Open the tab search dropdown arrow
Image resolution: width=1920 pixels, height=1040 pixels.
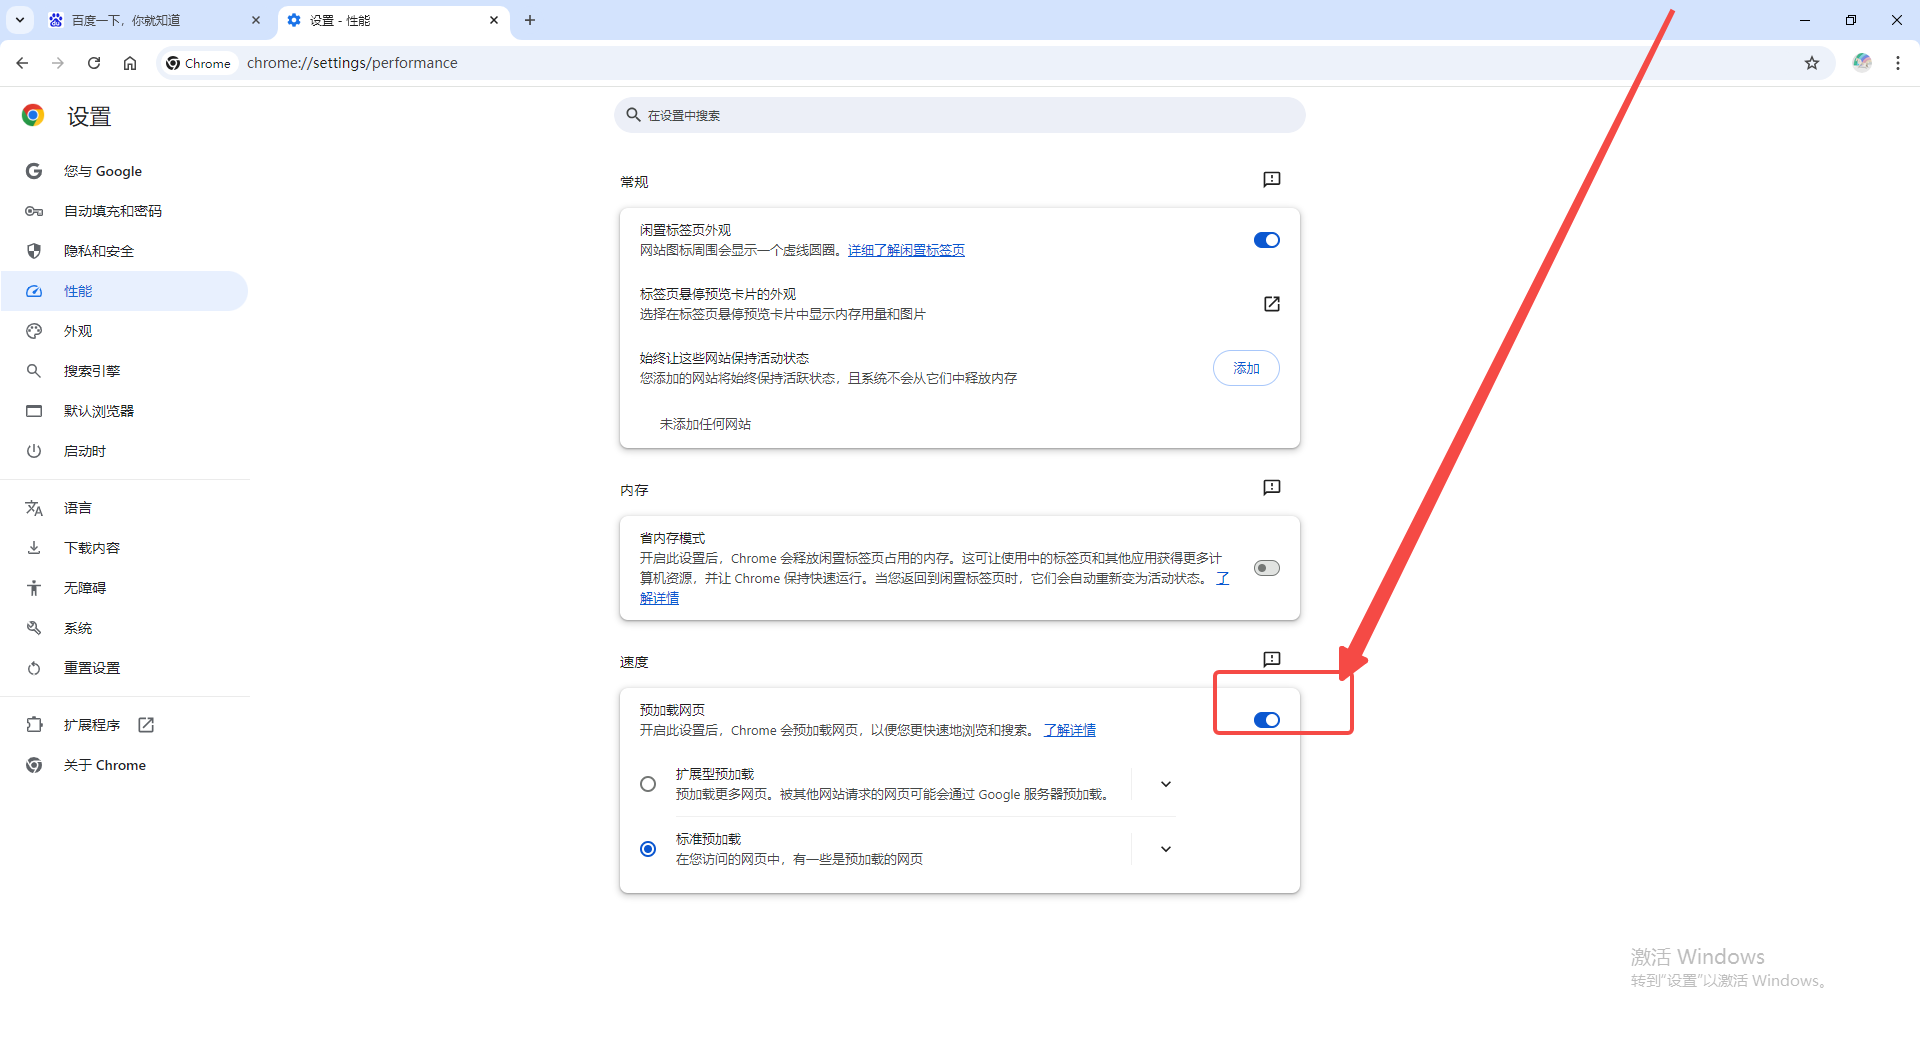click(20, 20)
